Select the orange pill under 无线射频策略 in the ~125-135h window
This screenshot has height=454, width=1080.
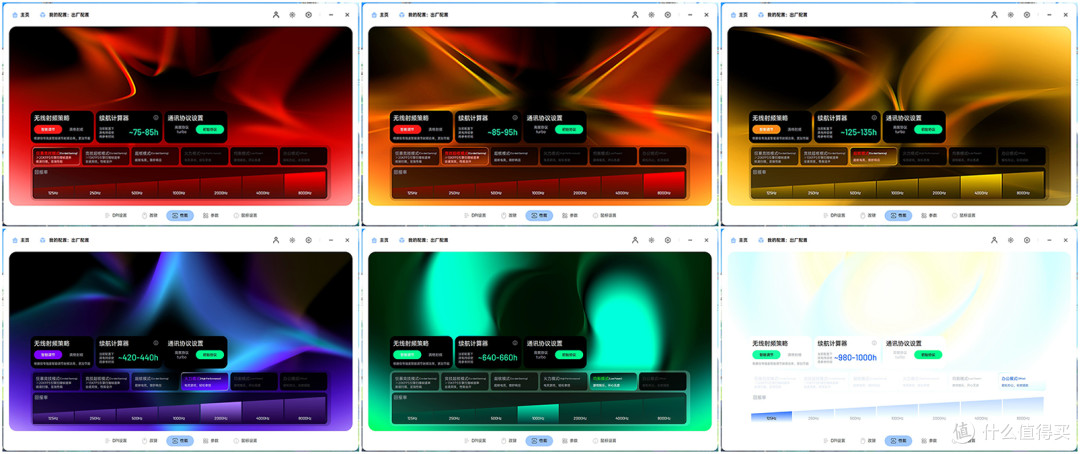pyautogui.click(x=766, y=129)
